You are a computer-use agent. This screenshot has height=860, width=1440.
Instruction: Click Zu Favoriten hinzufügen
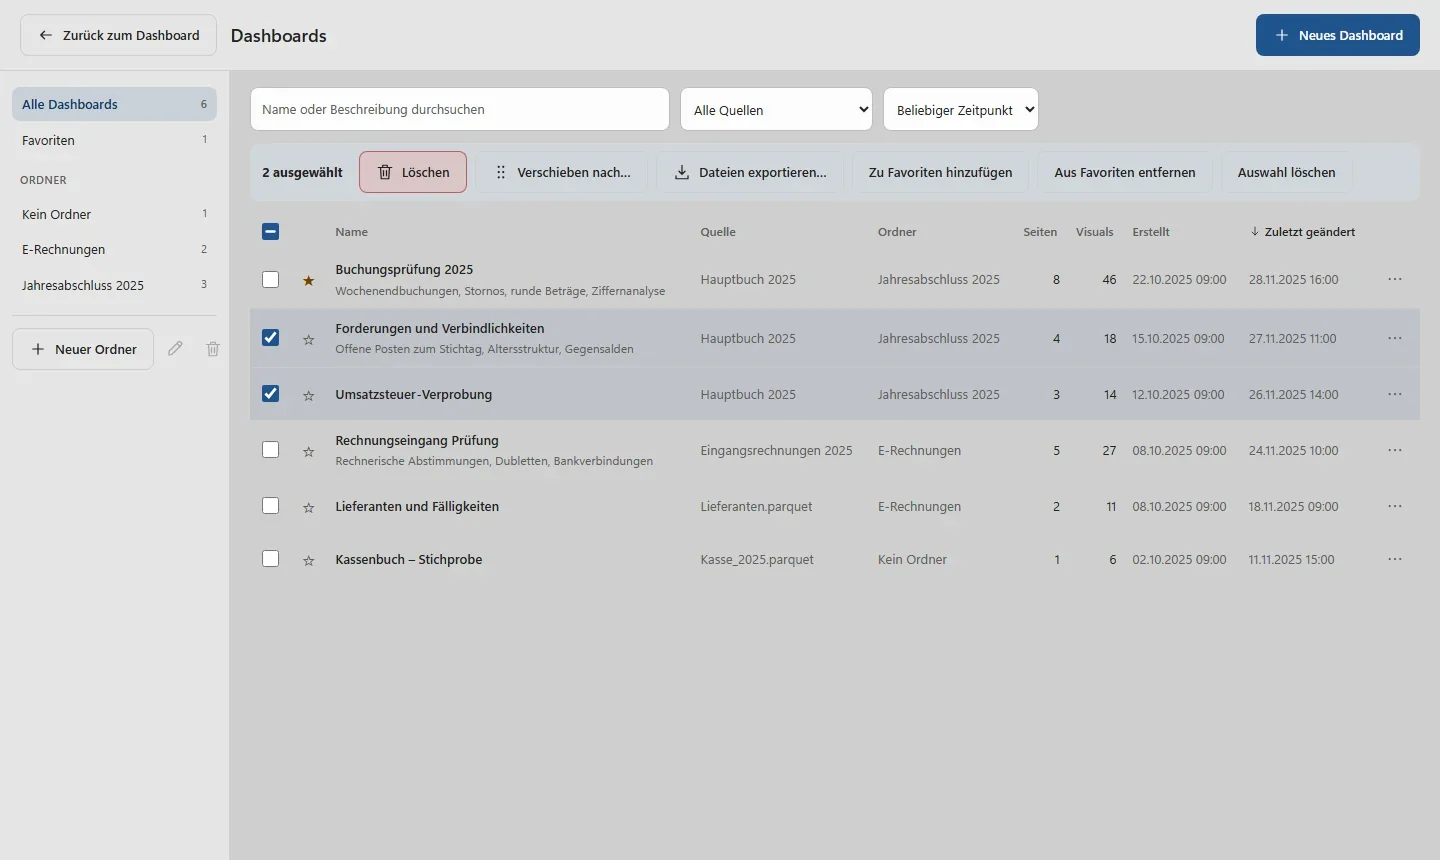pos(941,173)
